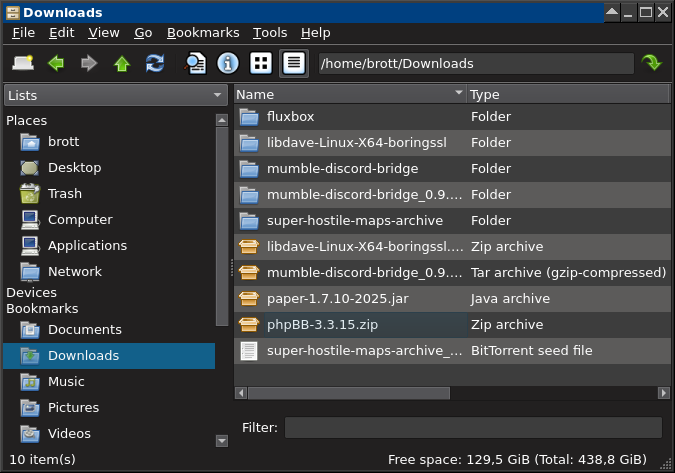Open file search tool icon

(195, 63)
